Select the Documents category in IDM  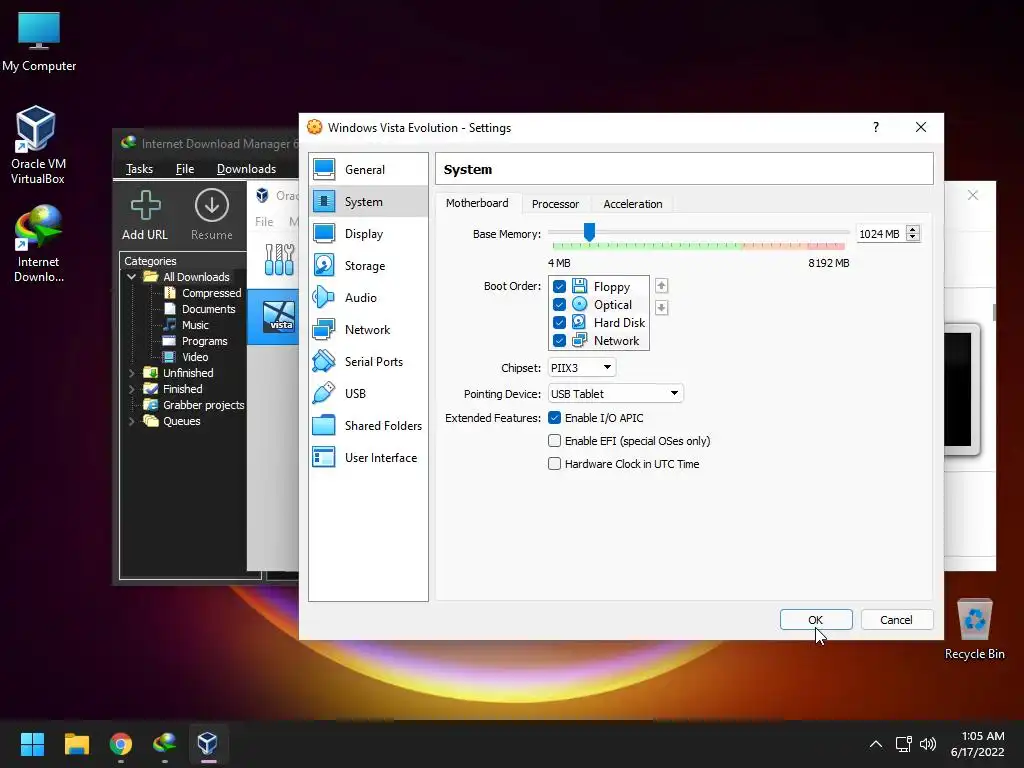tap(200, 310)
